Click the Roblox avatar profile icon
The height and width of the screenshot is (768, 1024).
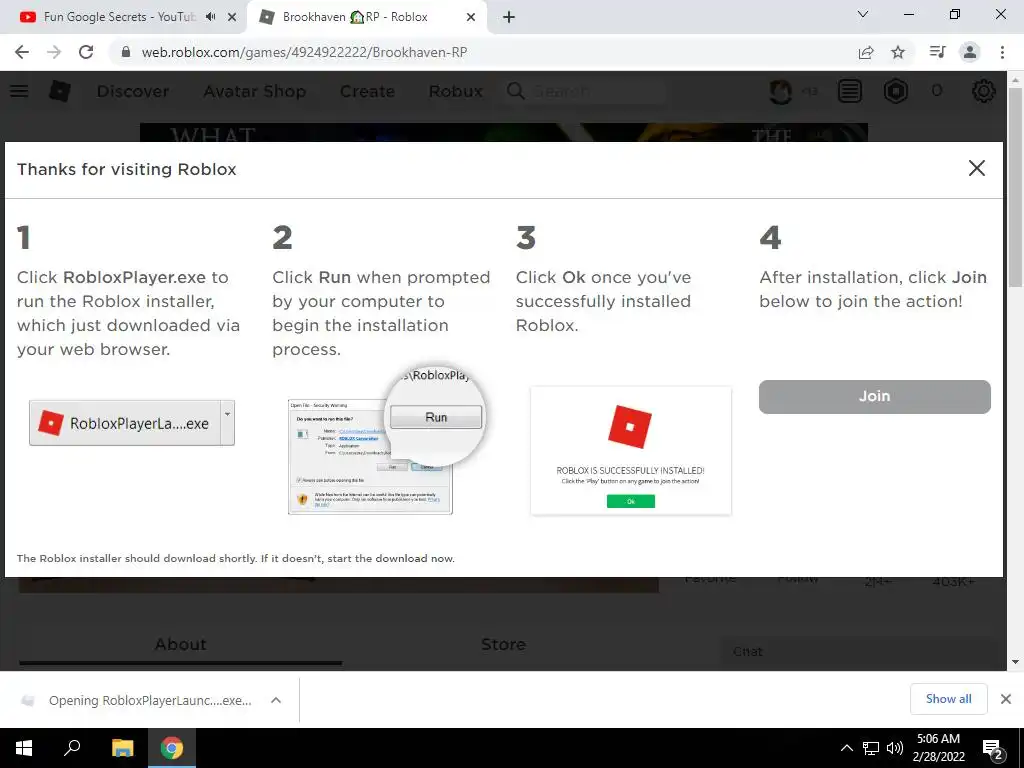(x=781, y=91)
